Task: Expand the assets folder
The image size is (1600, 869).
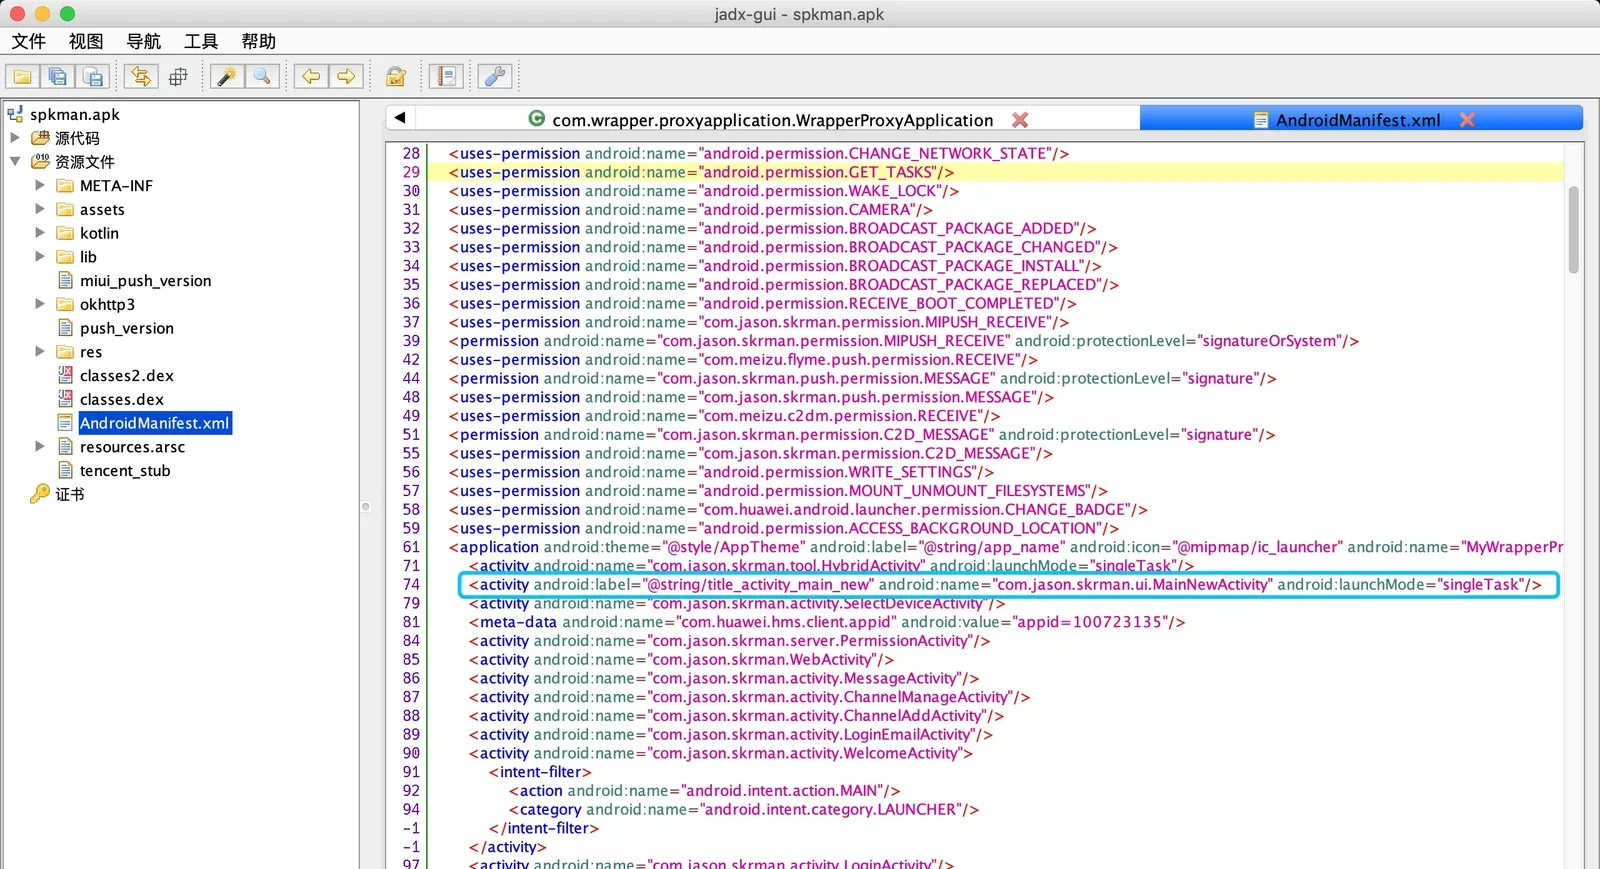Action: pos(40,209)
